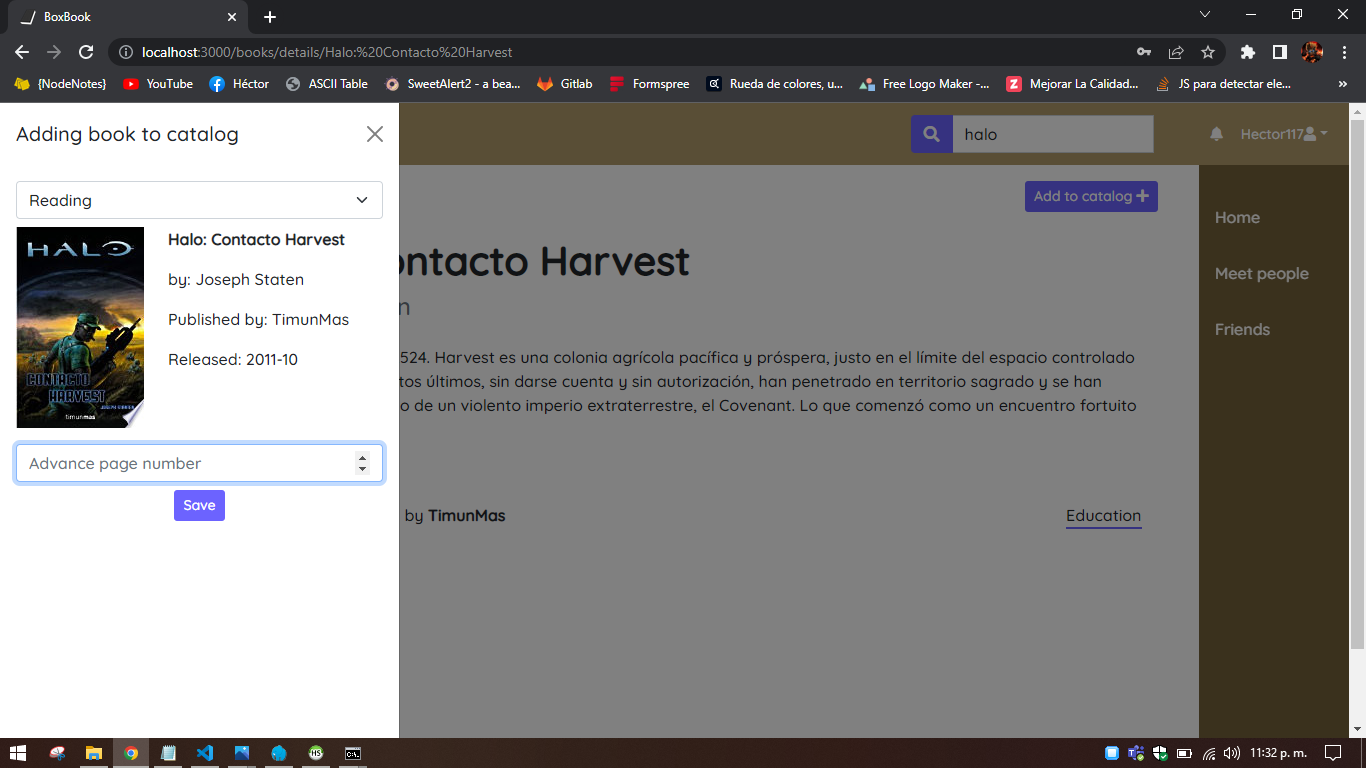Viewport: 1366px width, 768px height.
Task: Open saved passwords key icon
Action: pyautogui.click(x=1144, y=52)
